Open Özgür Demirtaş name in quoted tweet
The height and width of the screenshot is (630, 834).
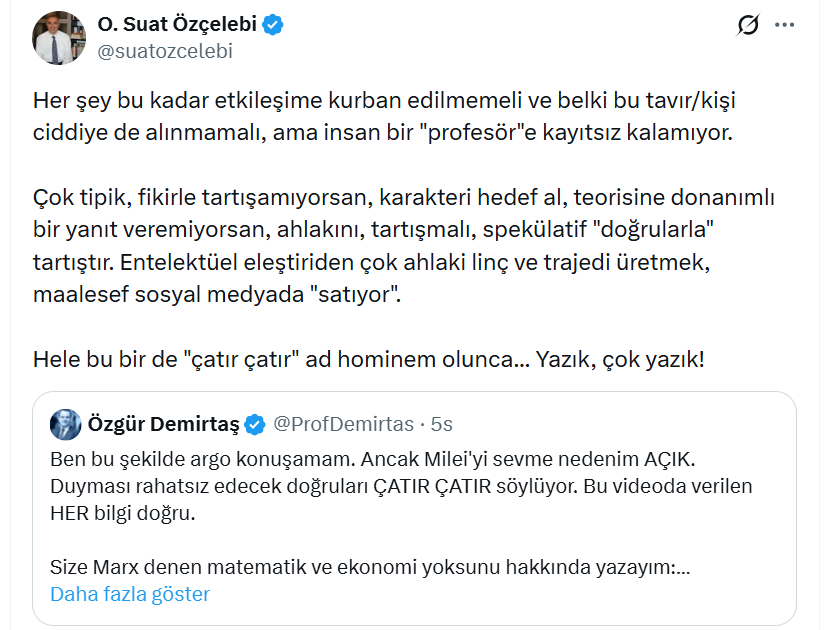(x=163, y=424)
